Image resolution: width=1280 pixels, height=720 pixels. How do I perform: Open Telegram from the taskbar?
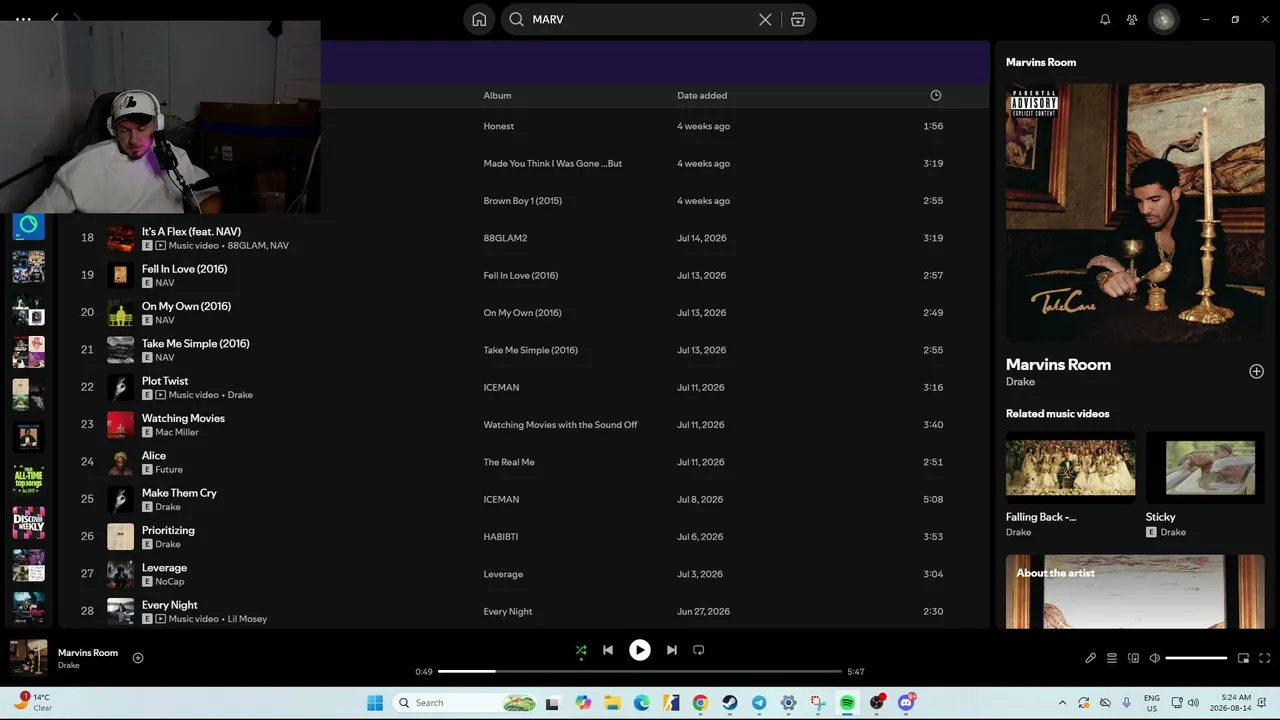(759, 703)
